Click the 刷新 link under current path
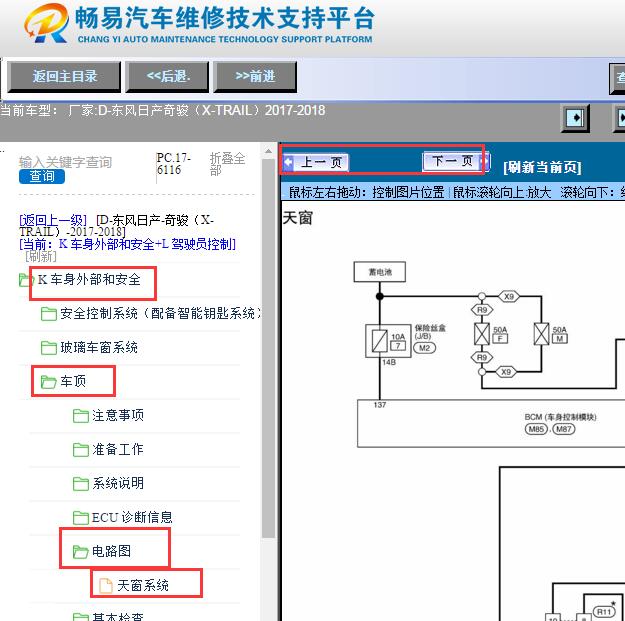Viewport: 625px width, 621px height. [x=41, y=256]
